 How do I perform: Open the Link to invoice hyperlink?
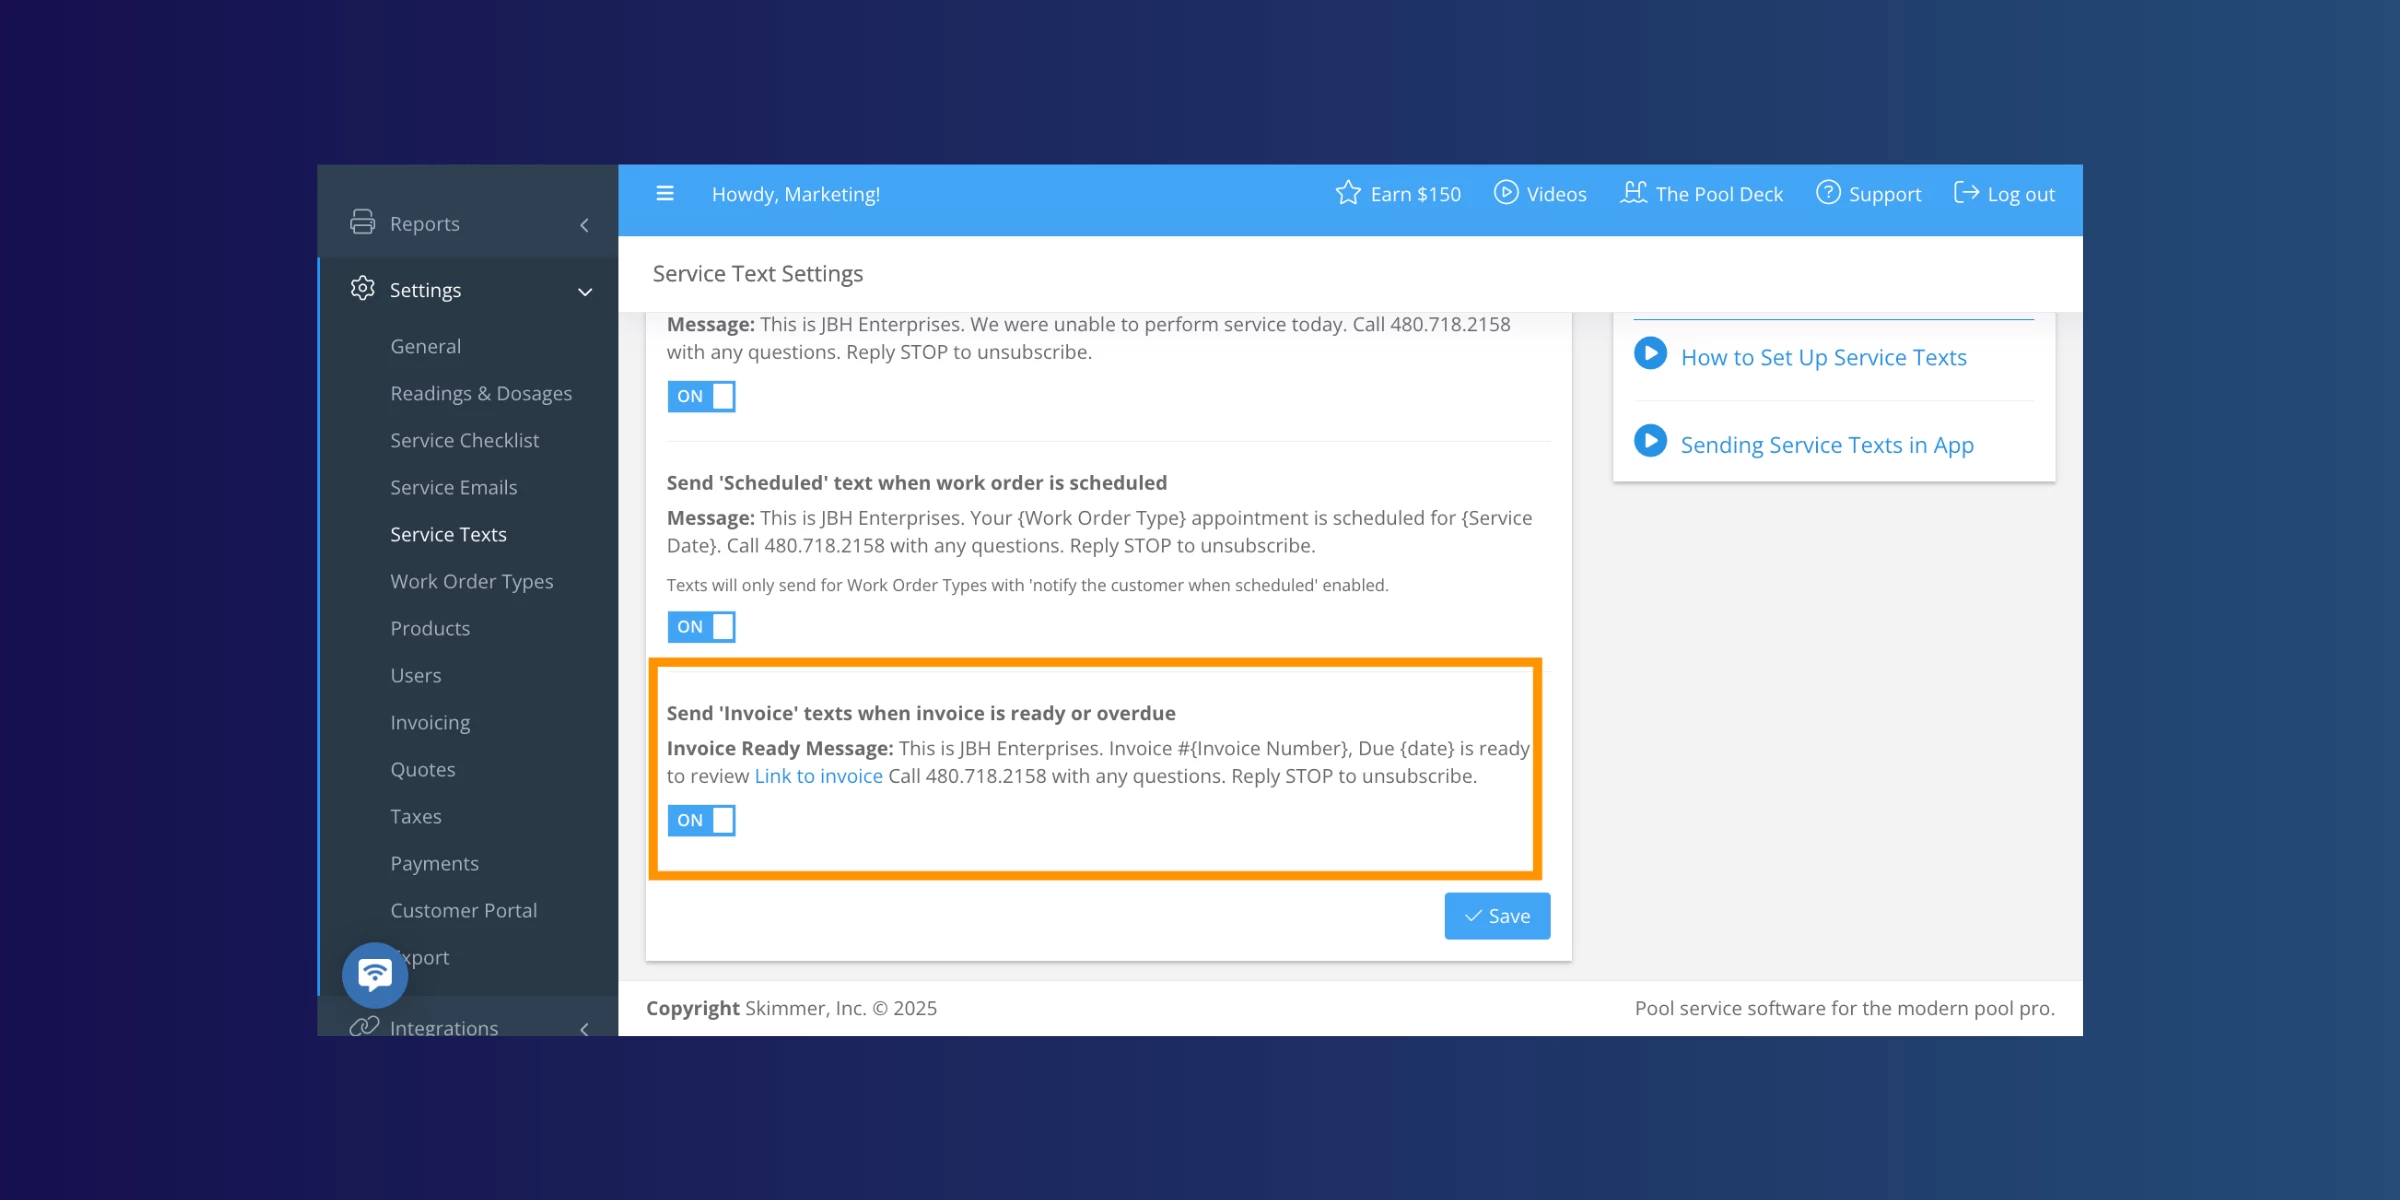[x=818, y=776]
